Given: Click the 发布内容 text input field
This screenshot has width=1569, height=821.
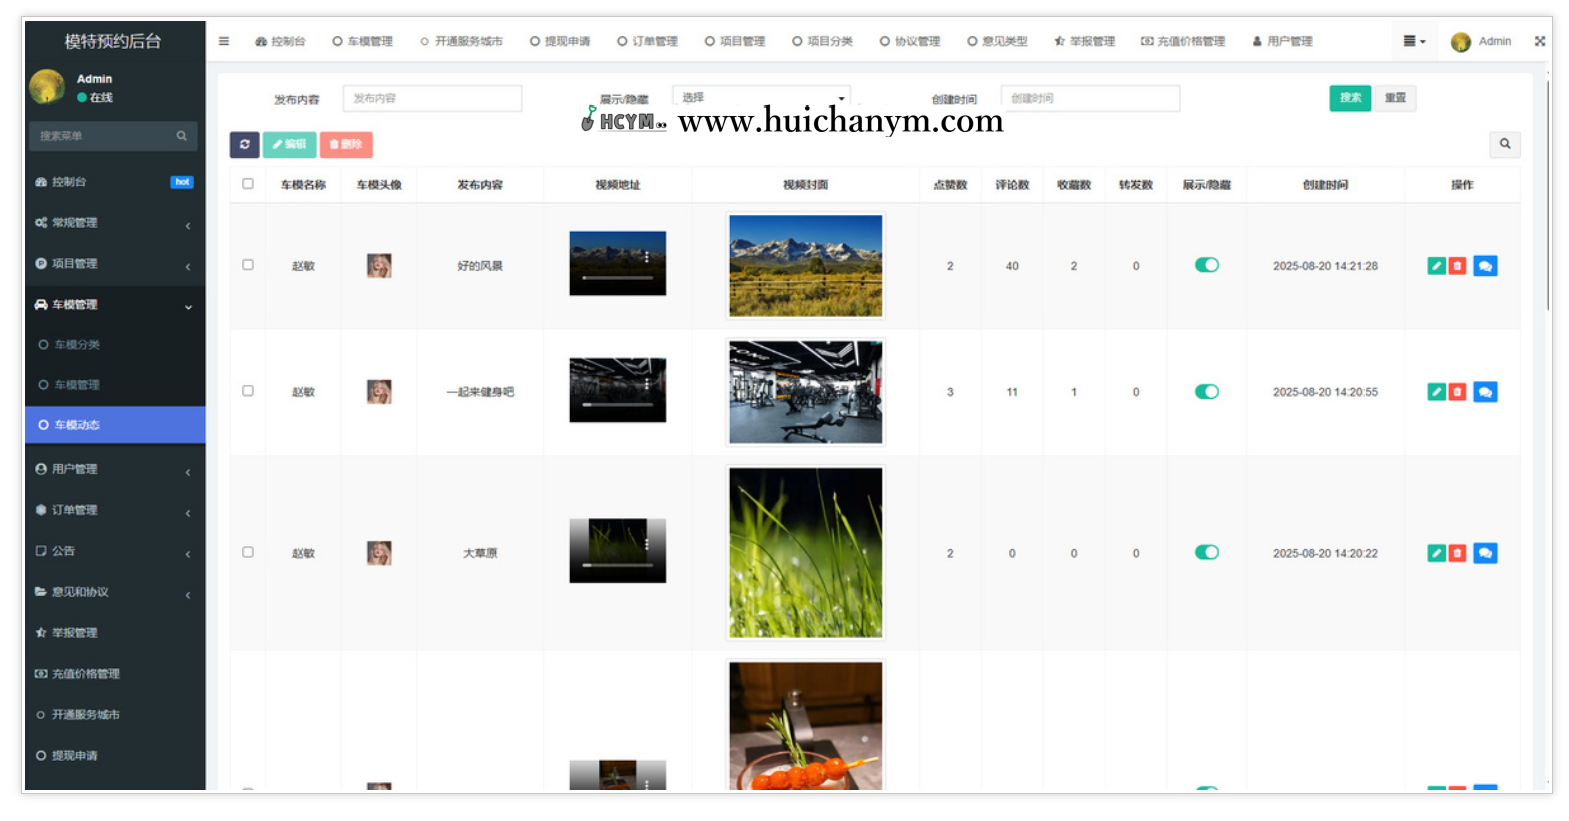Looking at the screenshot, I should 432,99.
